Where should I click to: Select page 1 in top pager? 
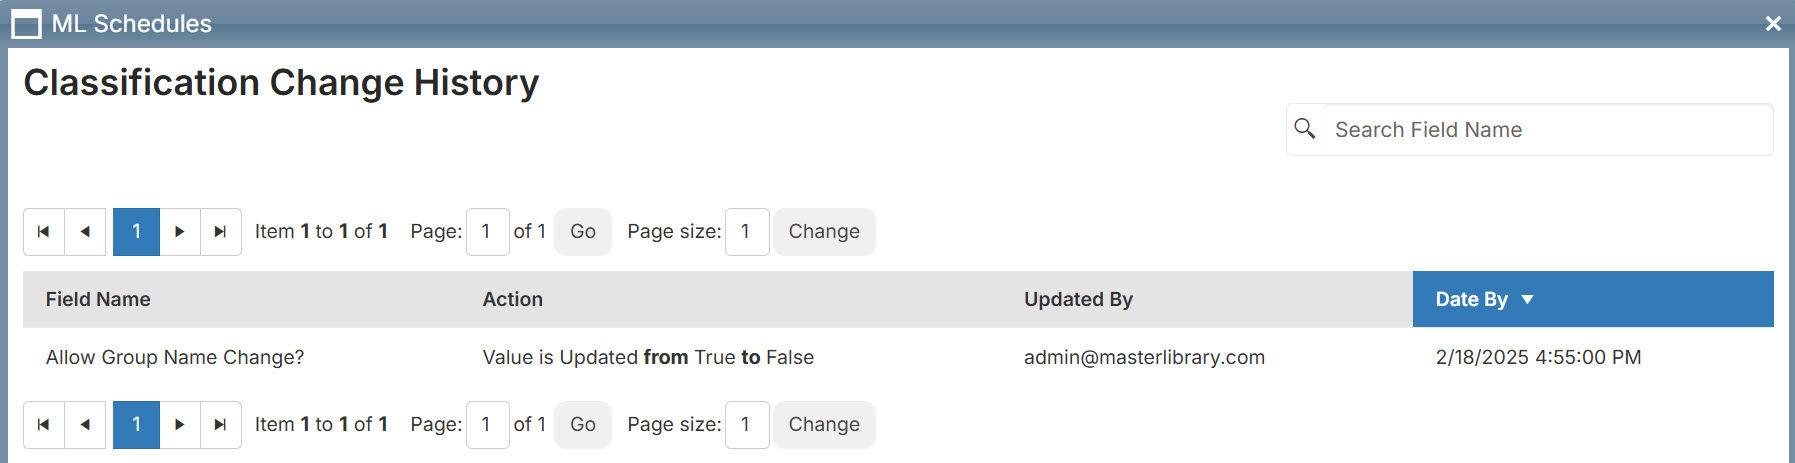(x=136, y=232)
